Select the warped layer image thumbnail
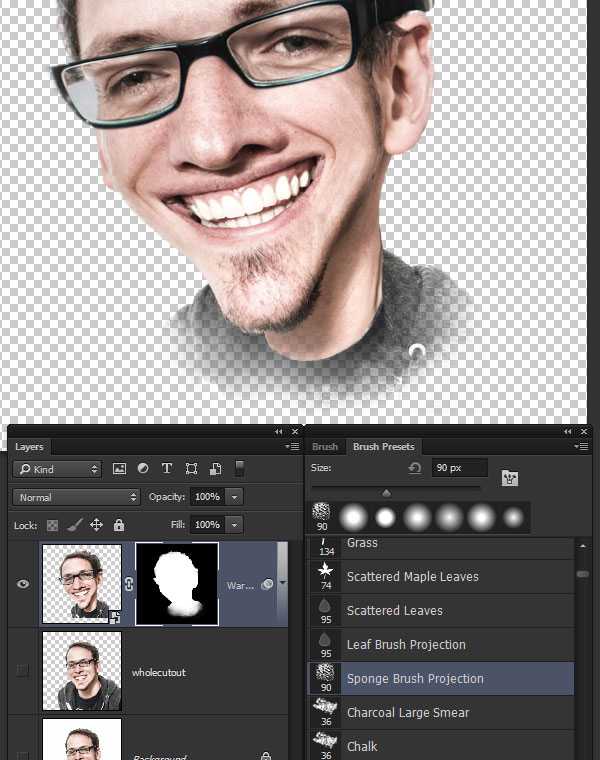 (x=82, y=584)
